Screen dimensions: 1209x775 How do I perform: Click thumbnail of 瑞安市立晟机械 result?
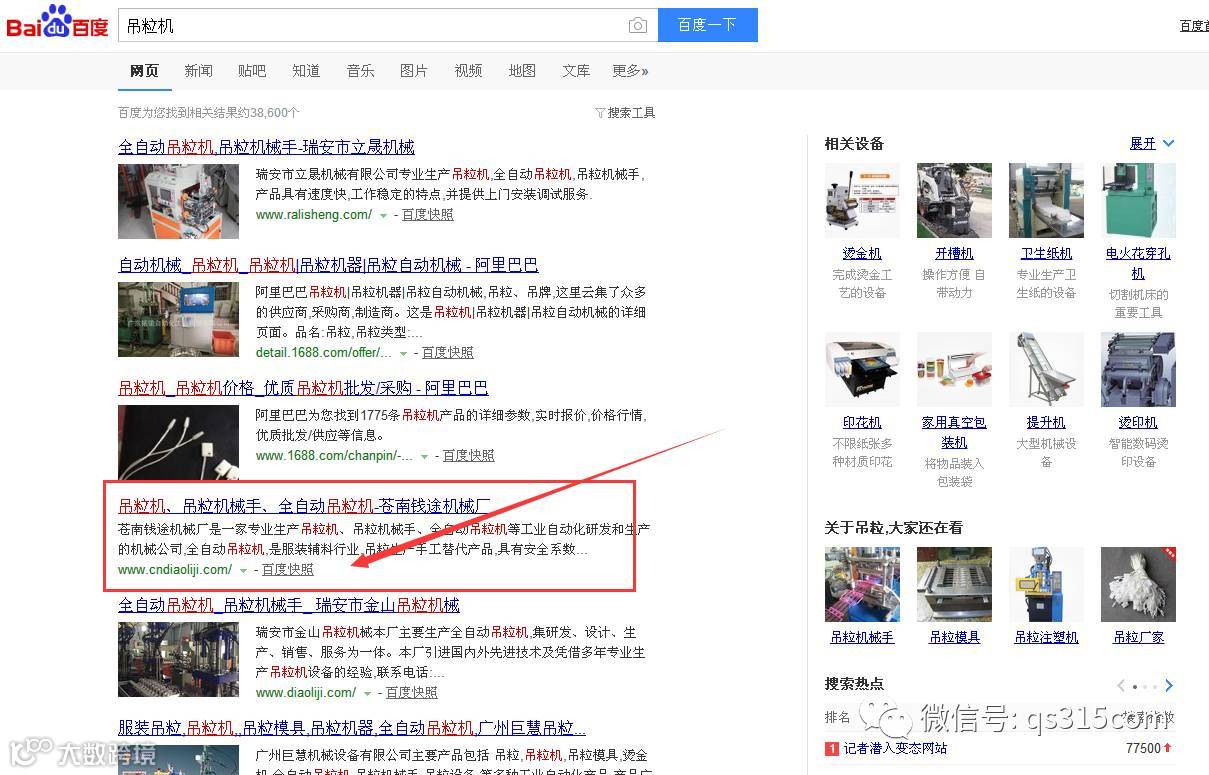pyautogui.click(x=178, y=201)
